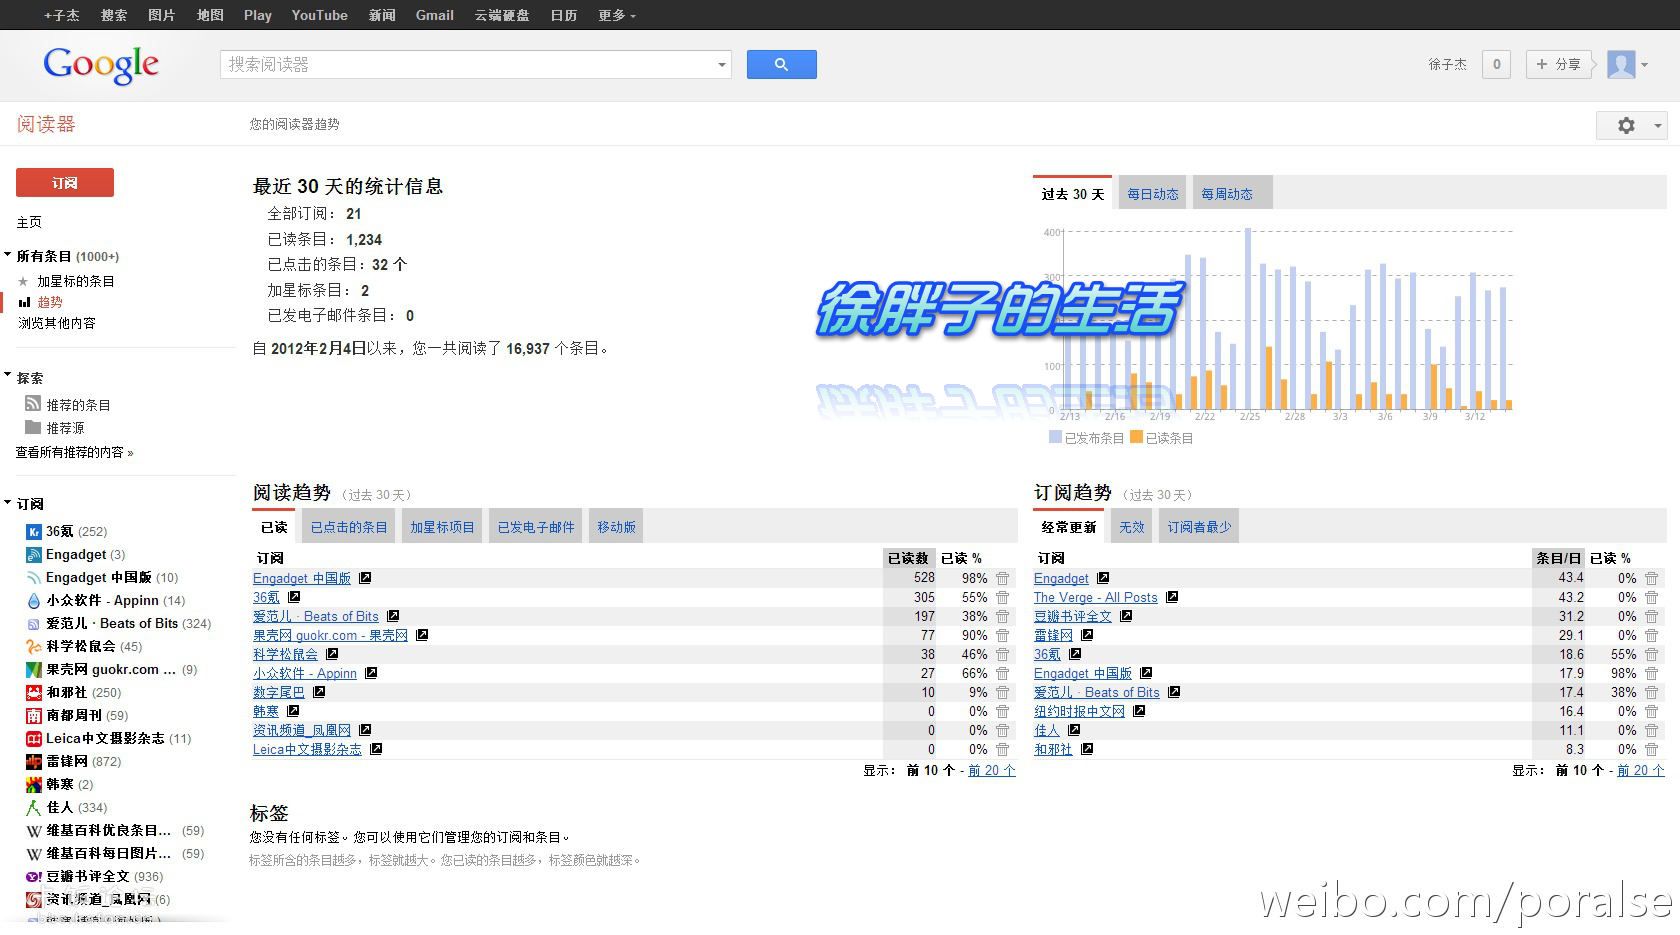This screenshot has width=1680, height=935.
Task: Show 前 20 个 in 阅读趋势
Action: (x=992, y=770)
